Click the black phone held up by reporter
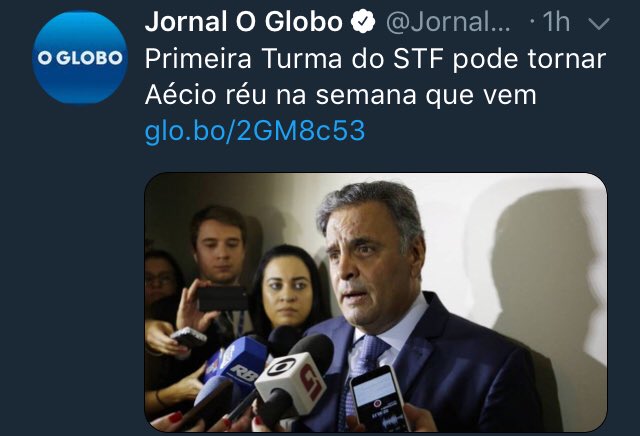 (x=222, y=299)
